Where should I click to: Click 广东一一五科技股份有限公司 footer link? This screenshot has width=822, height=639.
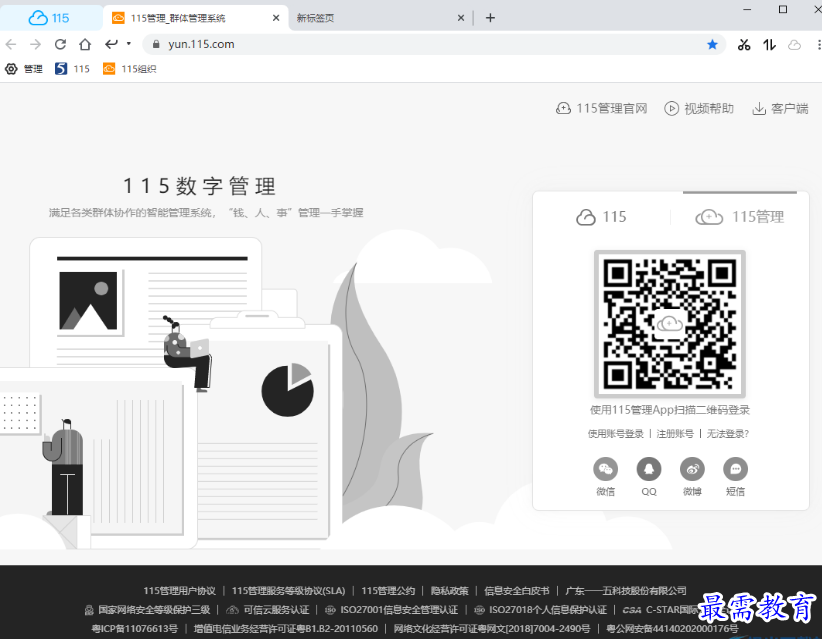pos(626,591)
